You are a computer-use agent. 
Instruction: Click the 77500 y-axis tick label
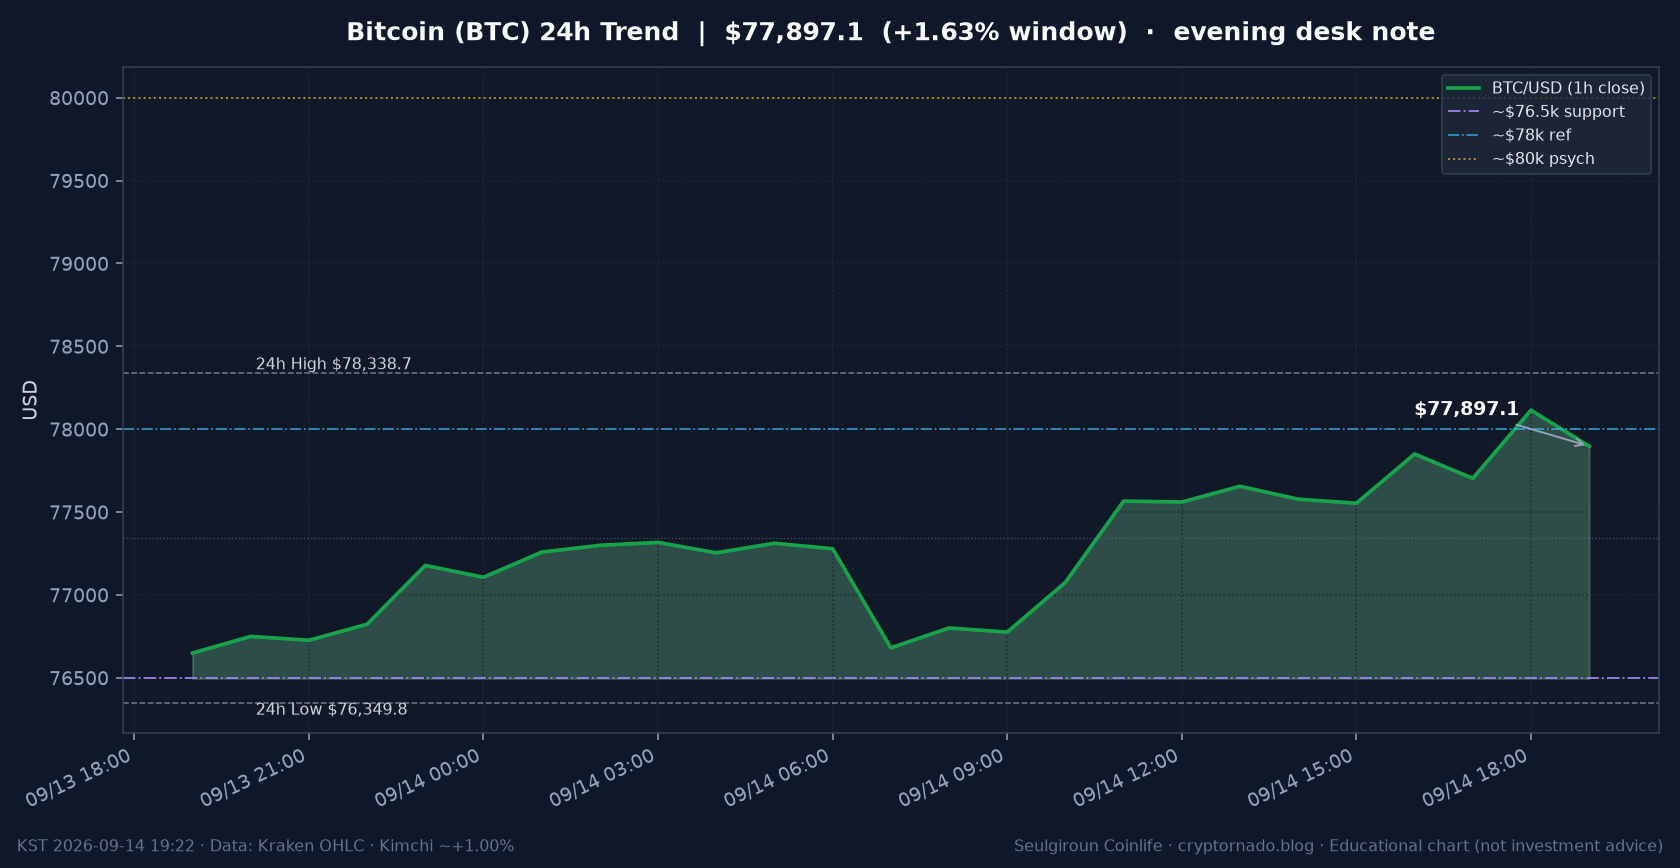79,513
